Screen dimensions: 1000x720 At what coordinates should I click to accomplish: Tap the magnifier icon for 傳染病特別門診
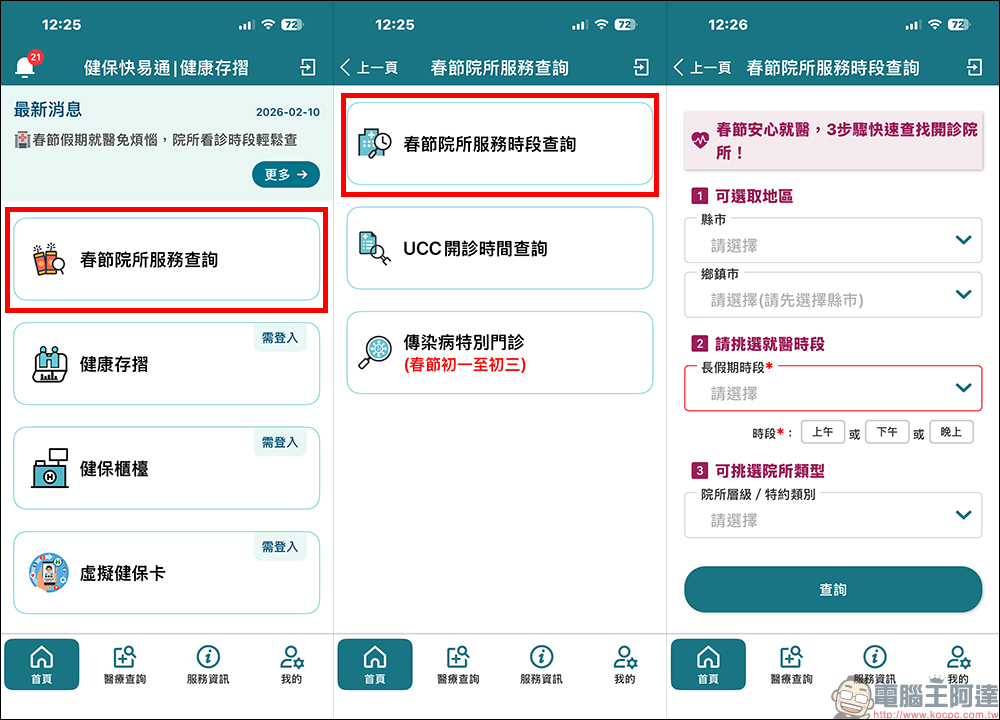coord(377,352)
